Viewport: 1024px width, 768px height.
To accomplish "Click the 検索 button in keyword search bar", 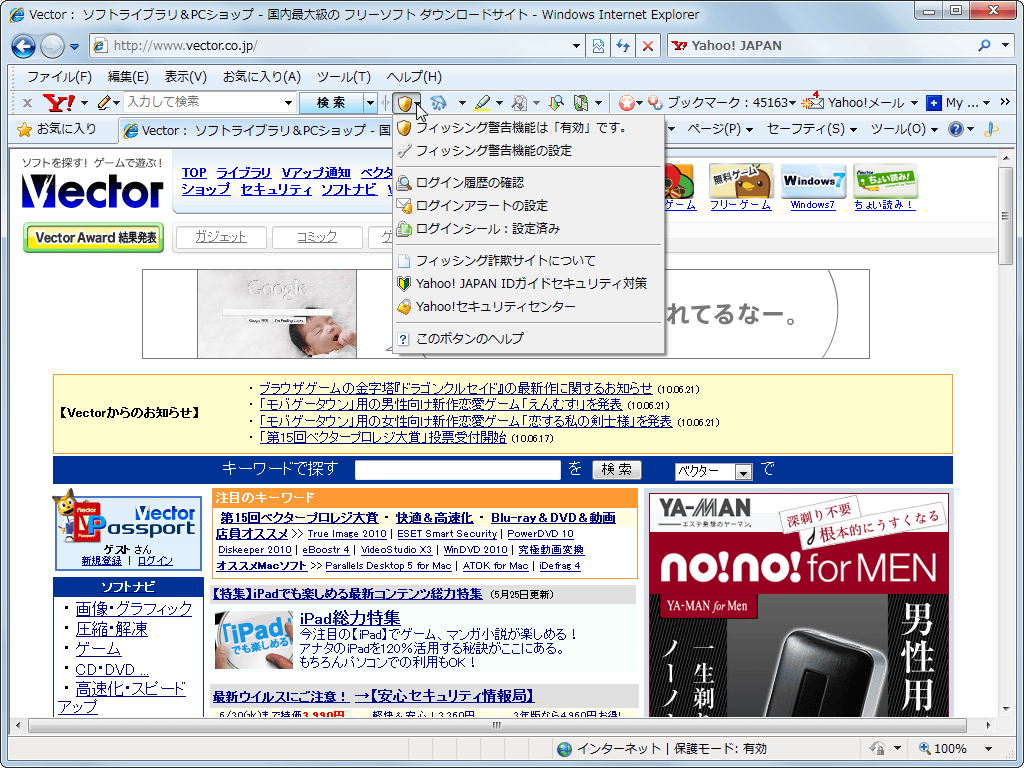I will [616, 470].
